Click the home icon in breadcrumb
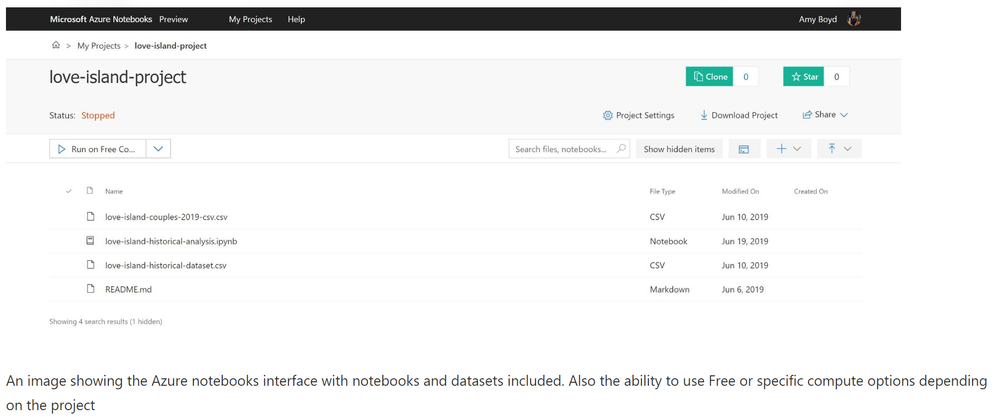Screen dimensions: 999x417 pos(56,46)
